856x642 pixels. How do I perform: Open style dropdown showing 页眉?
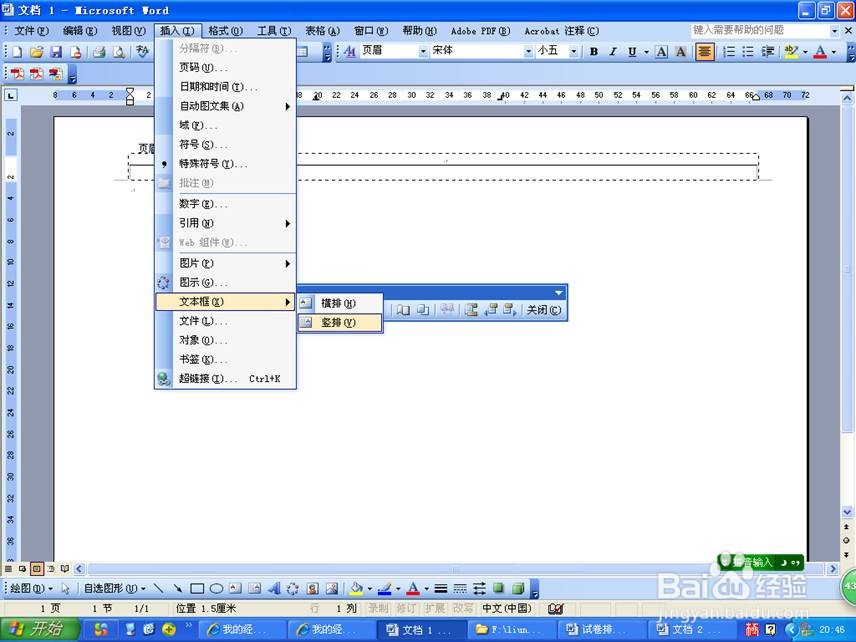click(x=423, y=51)
